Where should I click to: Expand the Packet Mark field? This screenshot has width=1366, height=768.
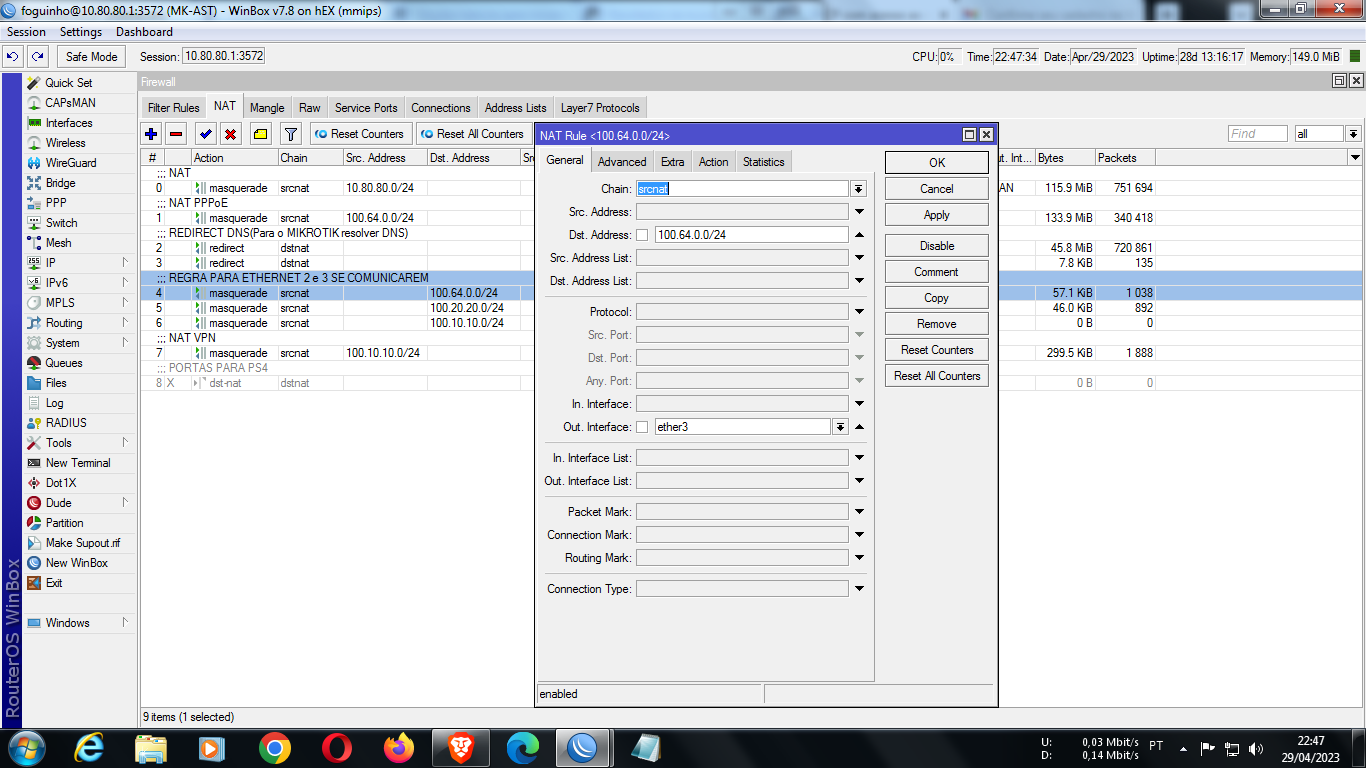[859, 512]
